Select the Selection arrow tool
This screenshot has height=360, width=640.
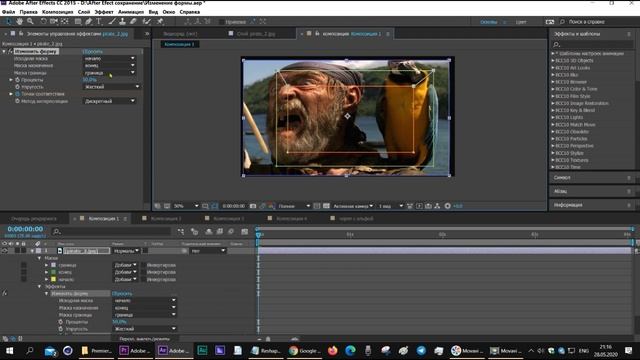(x=9, y=22)
